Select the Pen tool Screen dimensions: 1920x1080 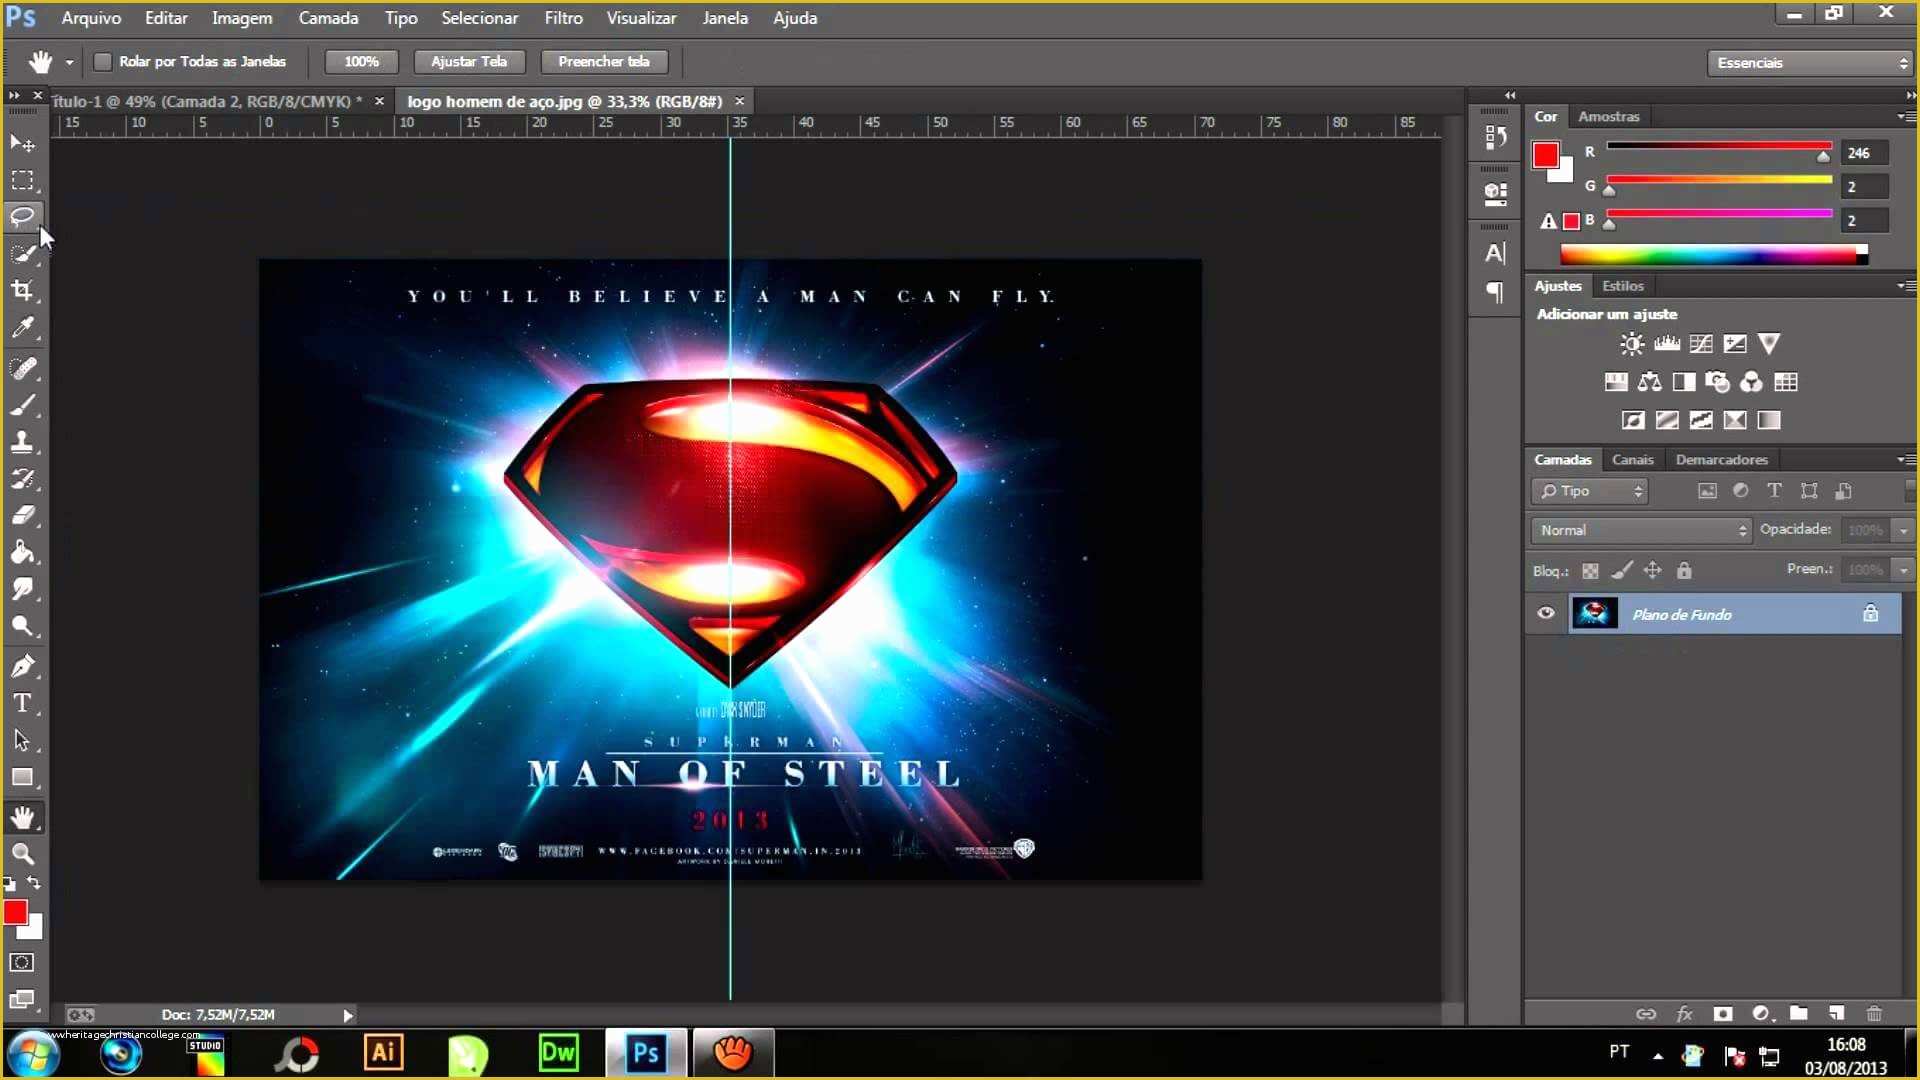(22, 666)
